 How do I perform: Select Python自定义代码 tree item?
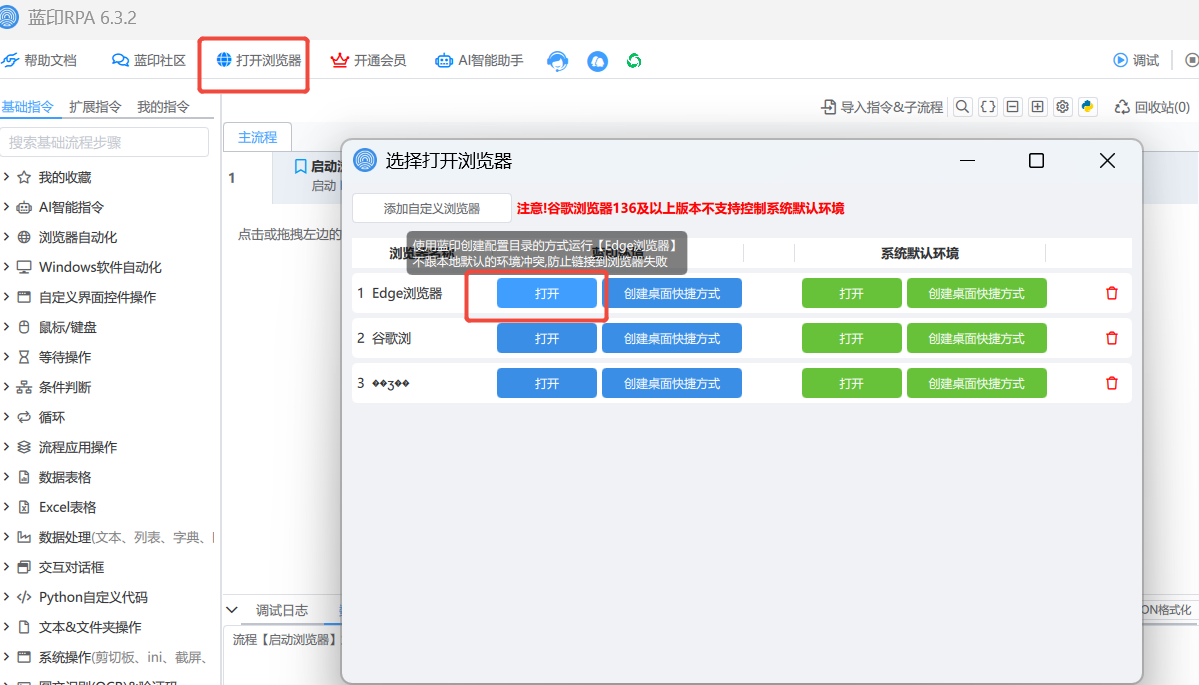pos(93,597)
